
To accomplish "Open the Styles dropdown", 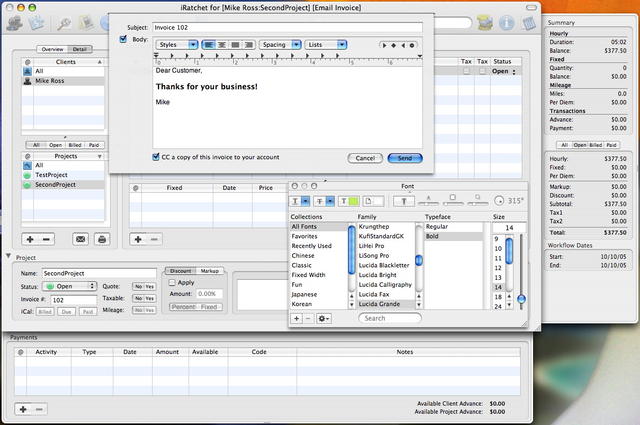I will click(x=177, y=45).
